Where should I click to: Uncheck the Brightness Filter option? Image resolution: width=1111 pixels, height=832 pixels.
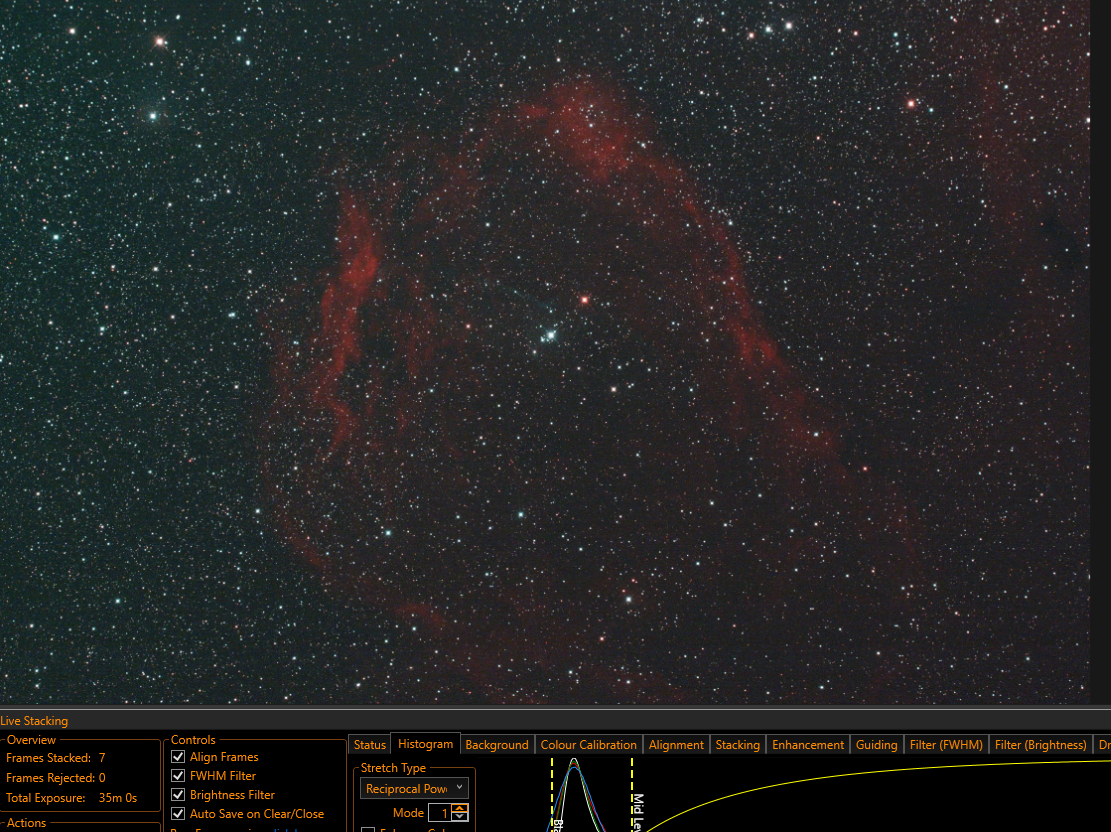[x=178, y=795]
